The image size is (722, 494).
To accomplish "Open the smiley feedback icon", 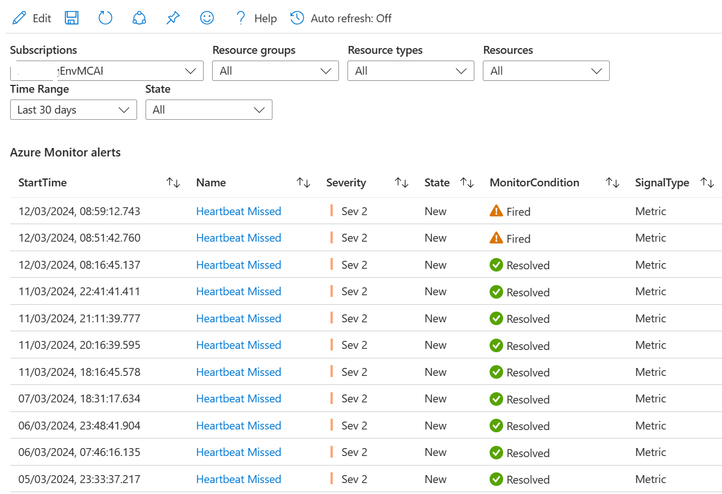I will tap(207, 18).
